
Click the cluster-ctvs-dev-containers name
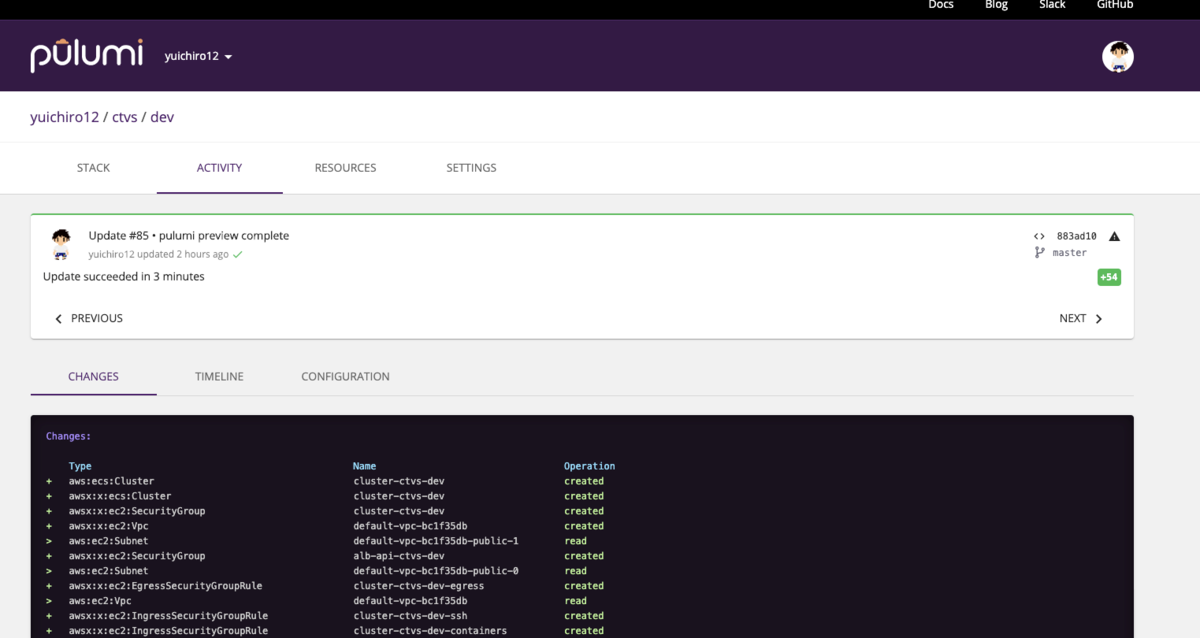coord(430,631)
